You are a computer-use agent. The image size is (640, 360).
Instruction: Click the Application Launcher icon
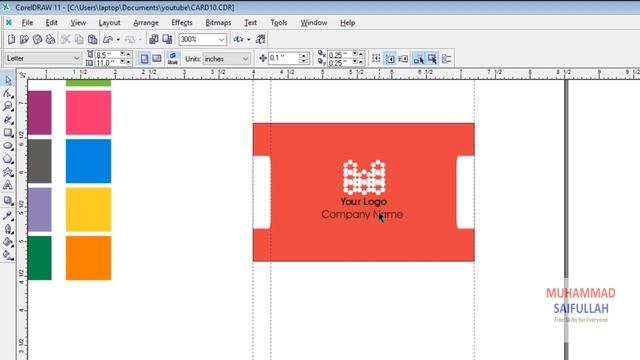click(x=238, y=39)
